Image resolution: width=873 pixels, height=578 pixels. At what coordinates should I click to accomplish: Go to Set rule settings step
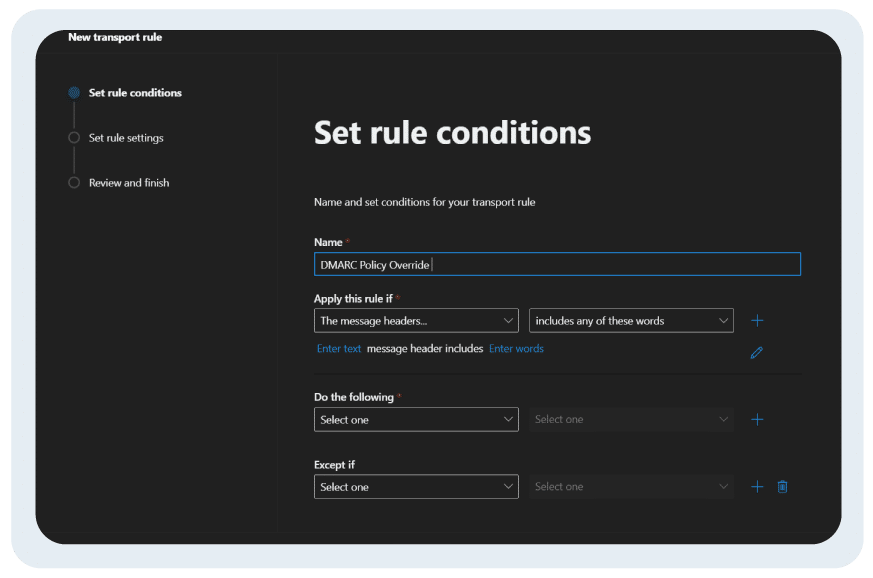126,138
